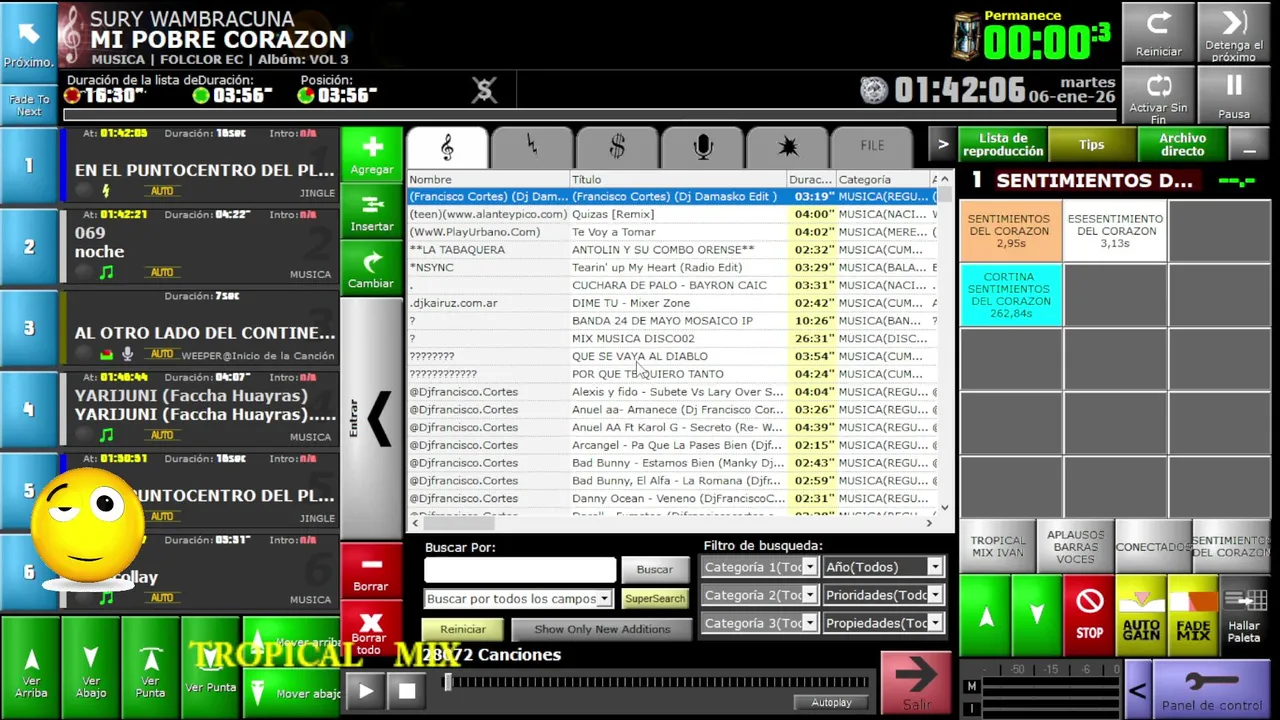The width and height of the screenshot is (1280, 720).
Task: Click the ESESENTIMIENTO DEL CORAZON pad
Action: coord(1115,231)
